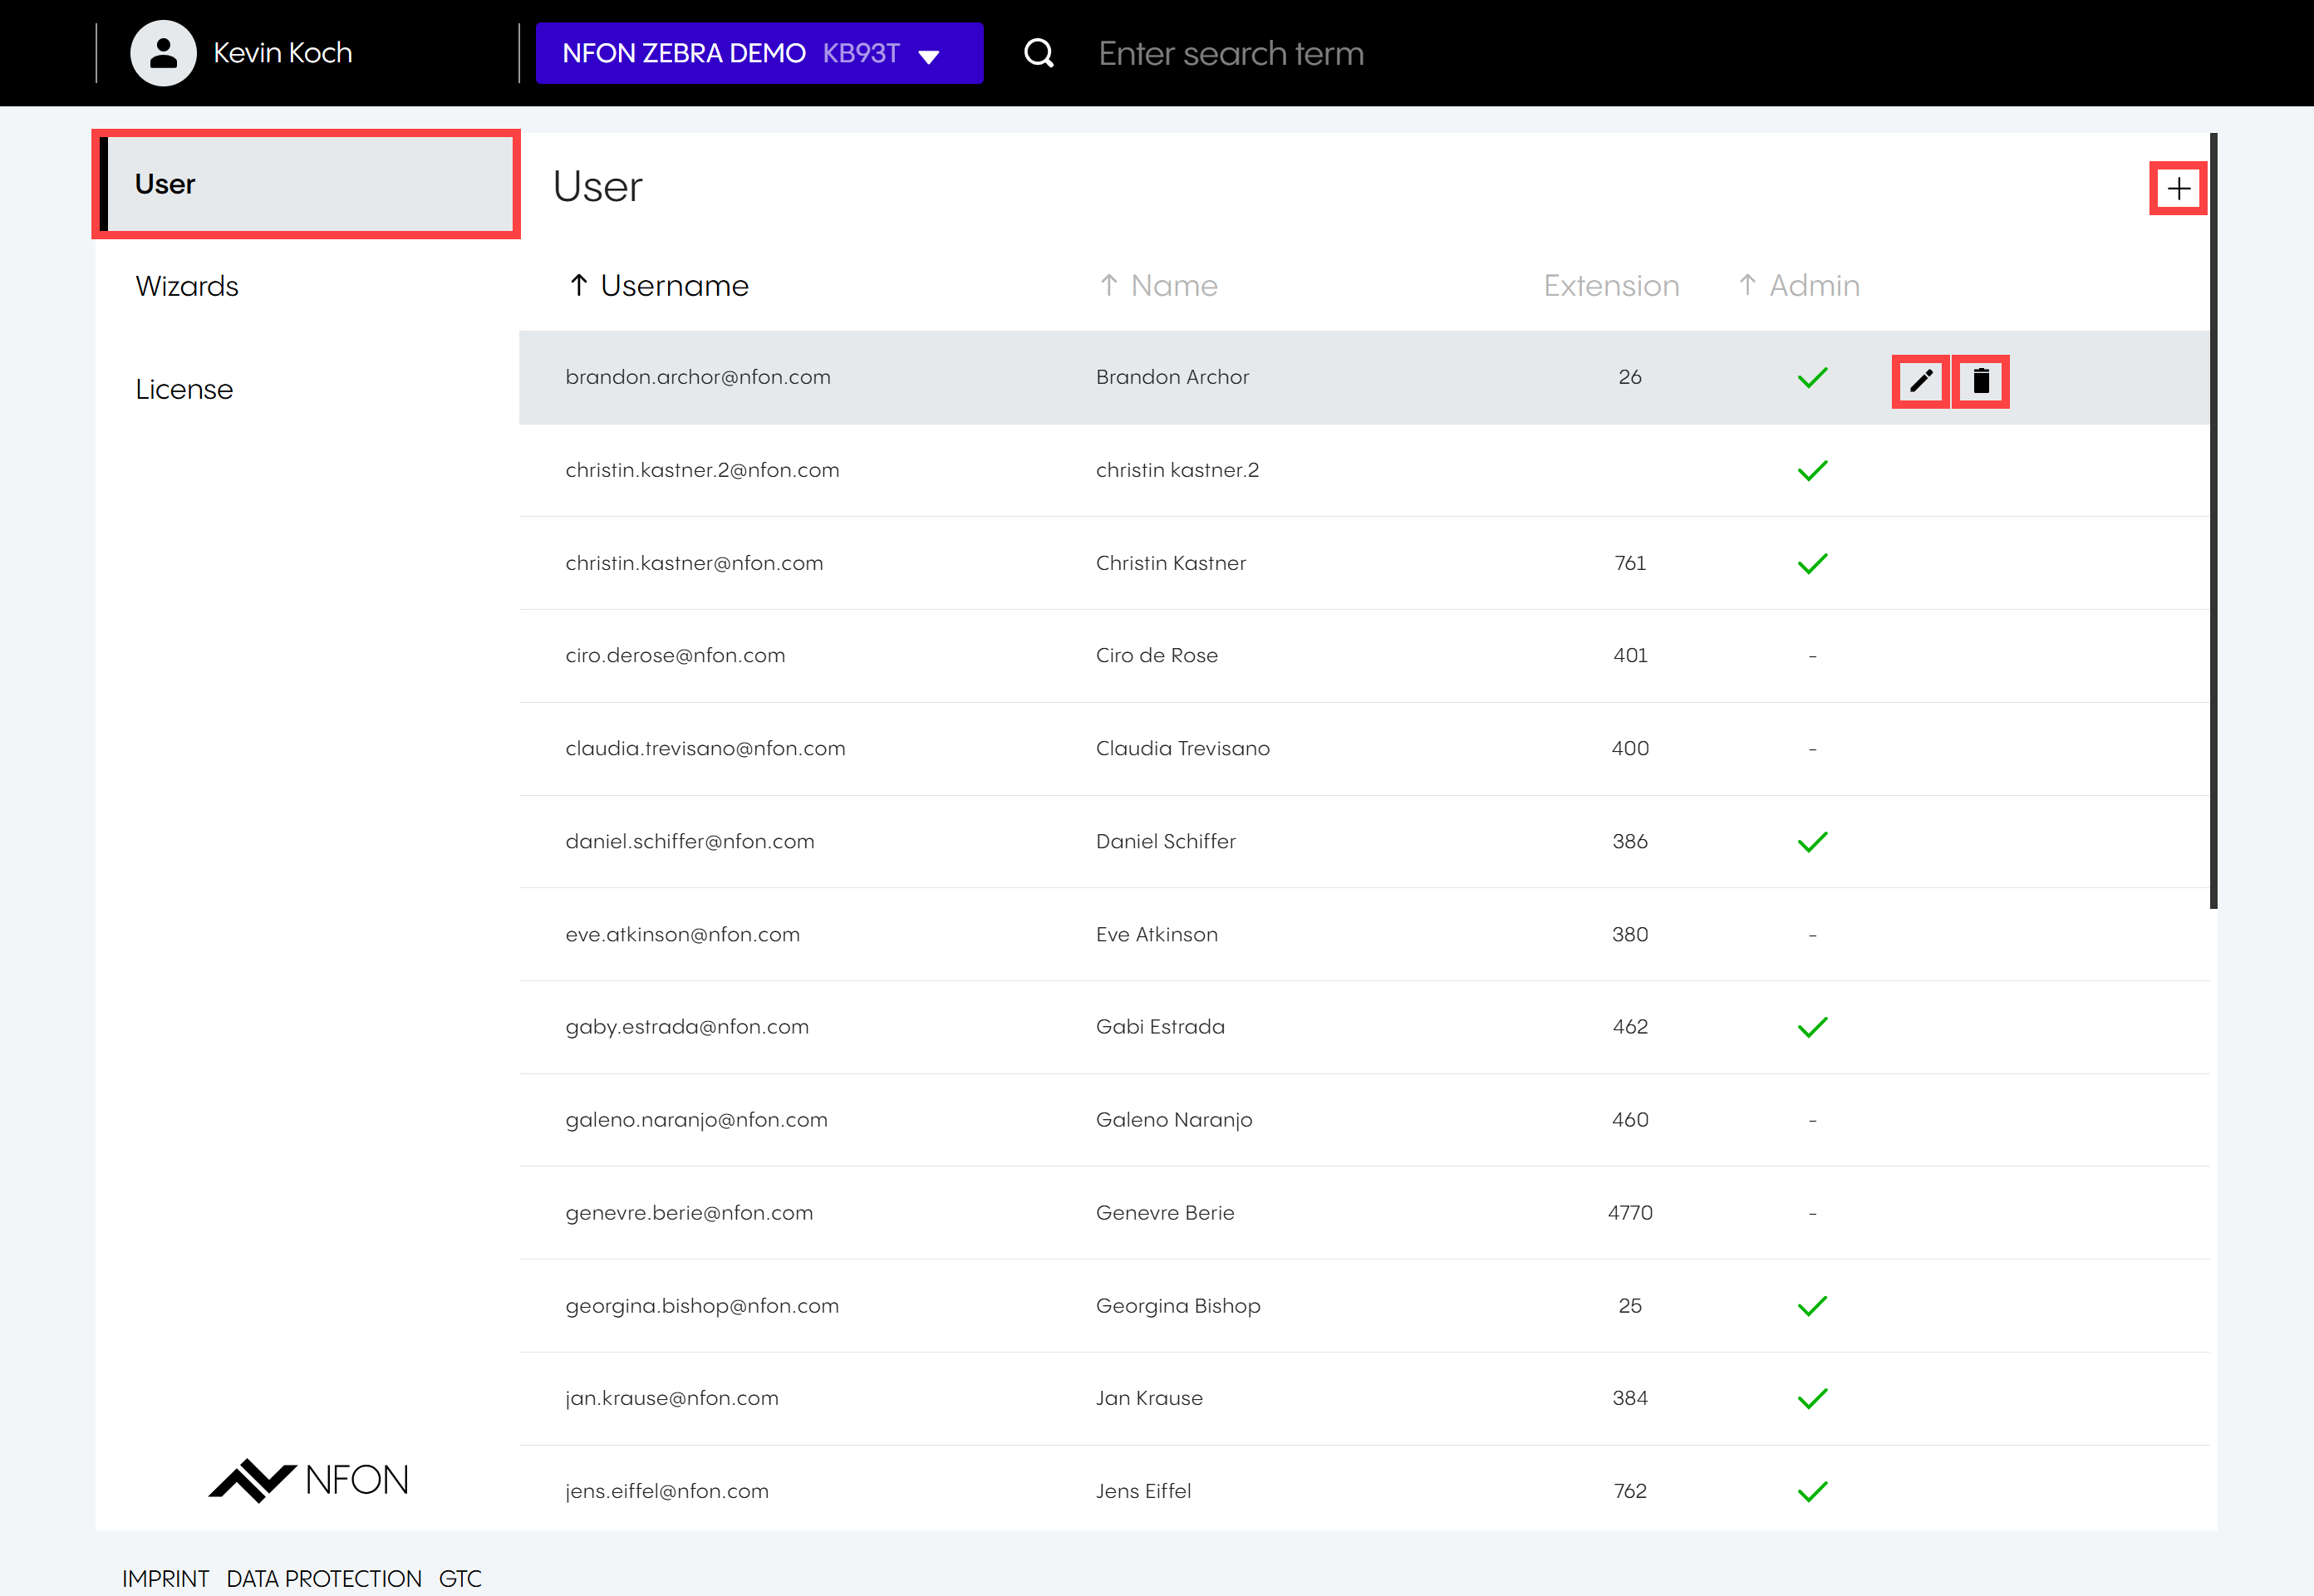Click the admin dash for Ciro de Rose
The image size is (2314, 1596).
click(1812, 656)
